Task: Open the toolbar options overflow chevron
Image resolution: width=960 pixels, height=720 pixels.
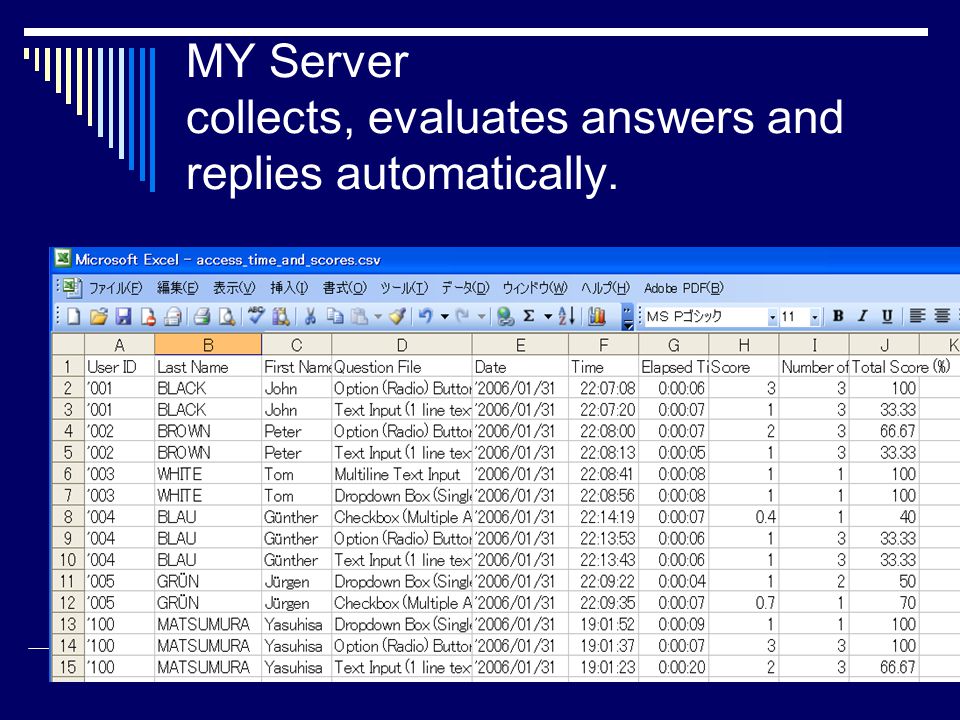Action: click(x=628, y=317)
